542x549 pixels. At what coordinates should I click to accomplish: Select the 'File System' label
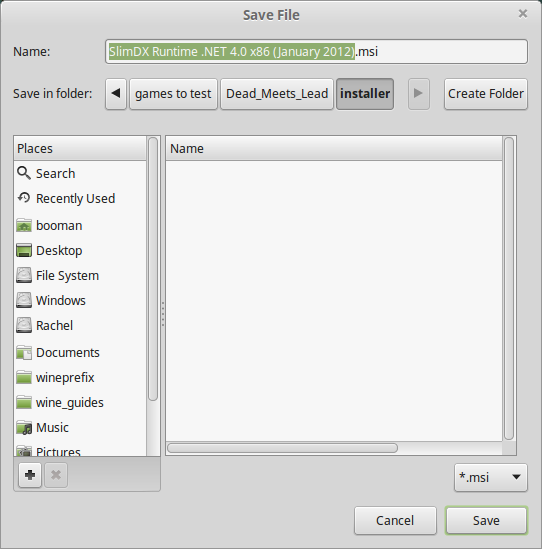(x=68, y=276)
